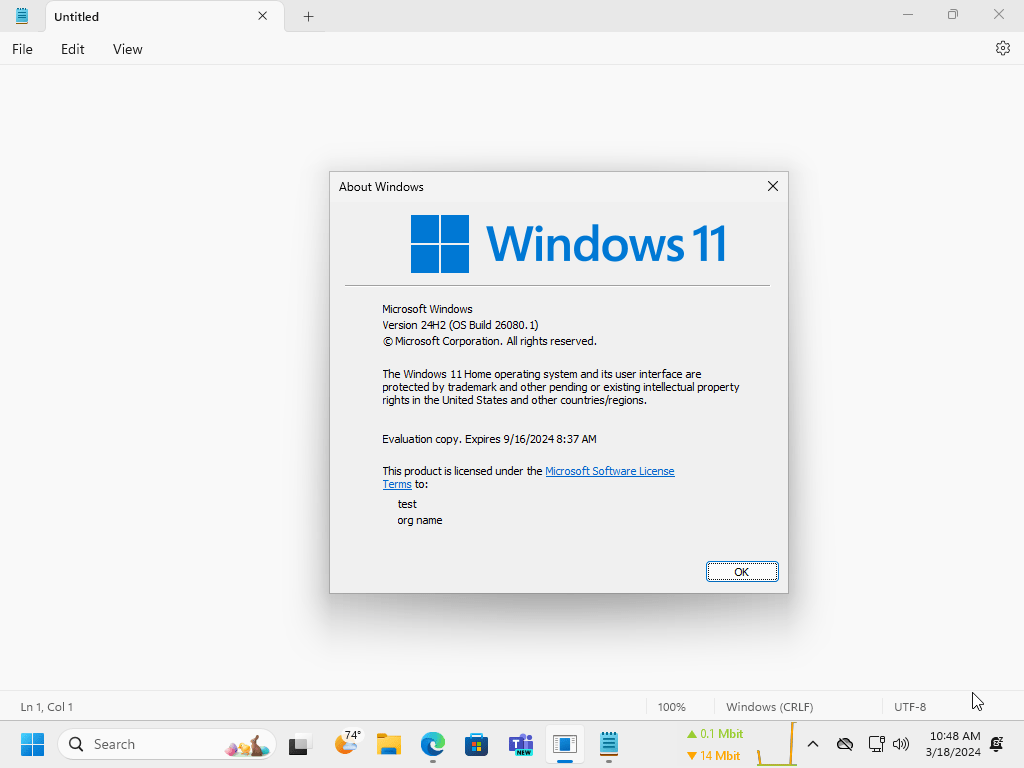Open volume control tray icon
The width and height of the screenshot is (1024, 768).
click(x=901, y=744)
